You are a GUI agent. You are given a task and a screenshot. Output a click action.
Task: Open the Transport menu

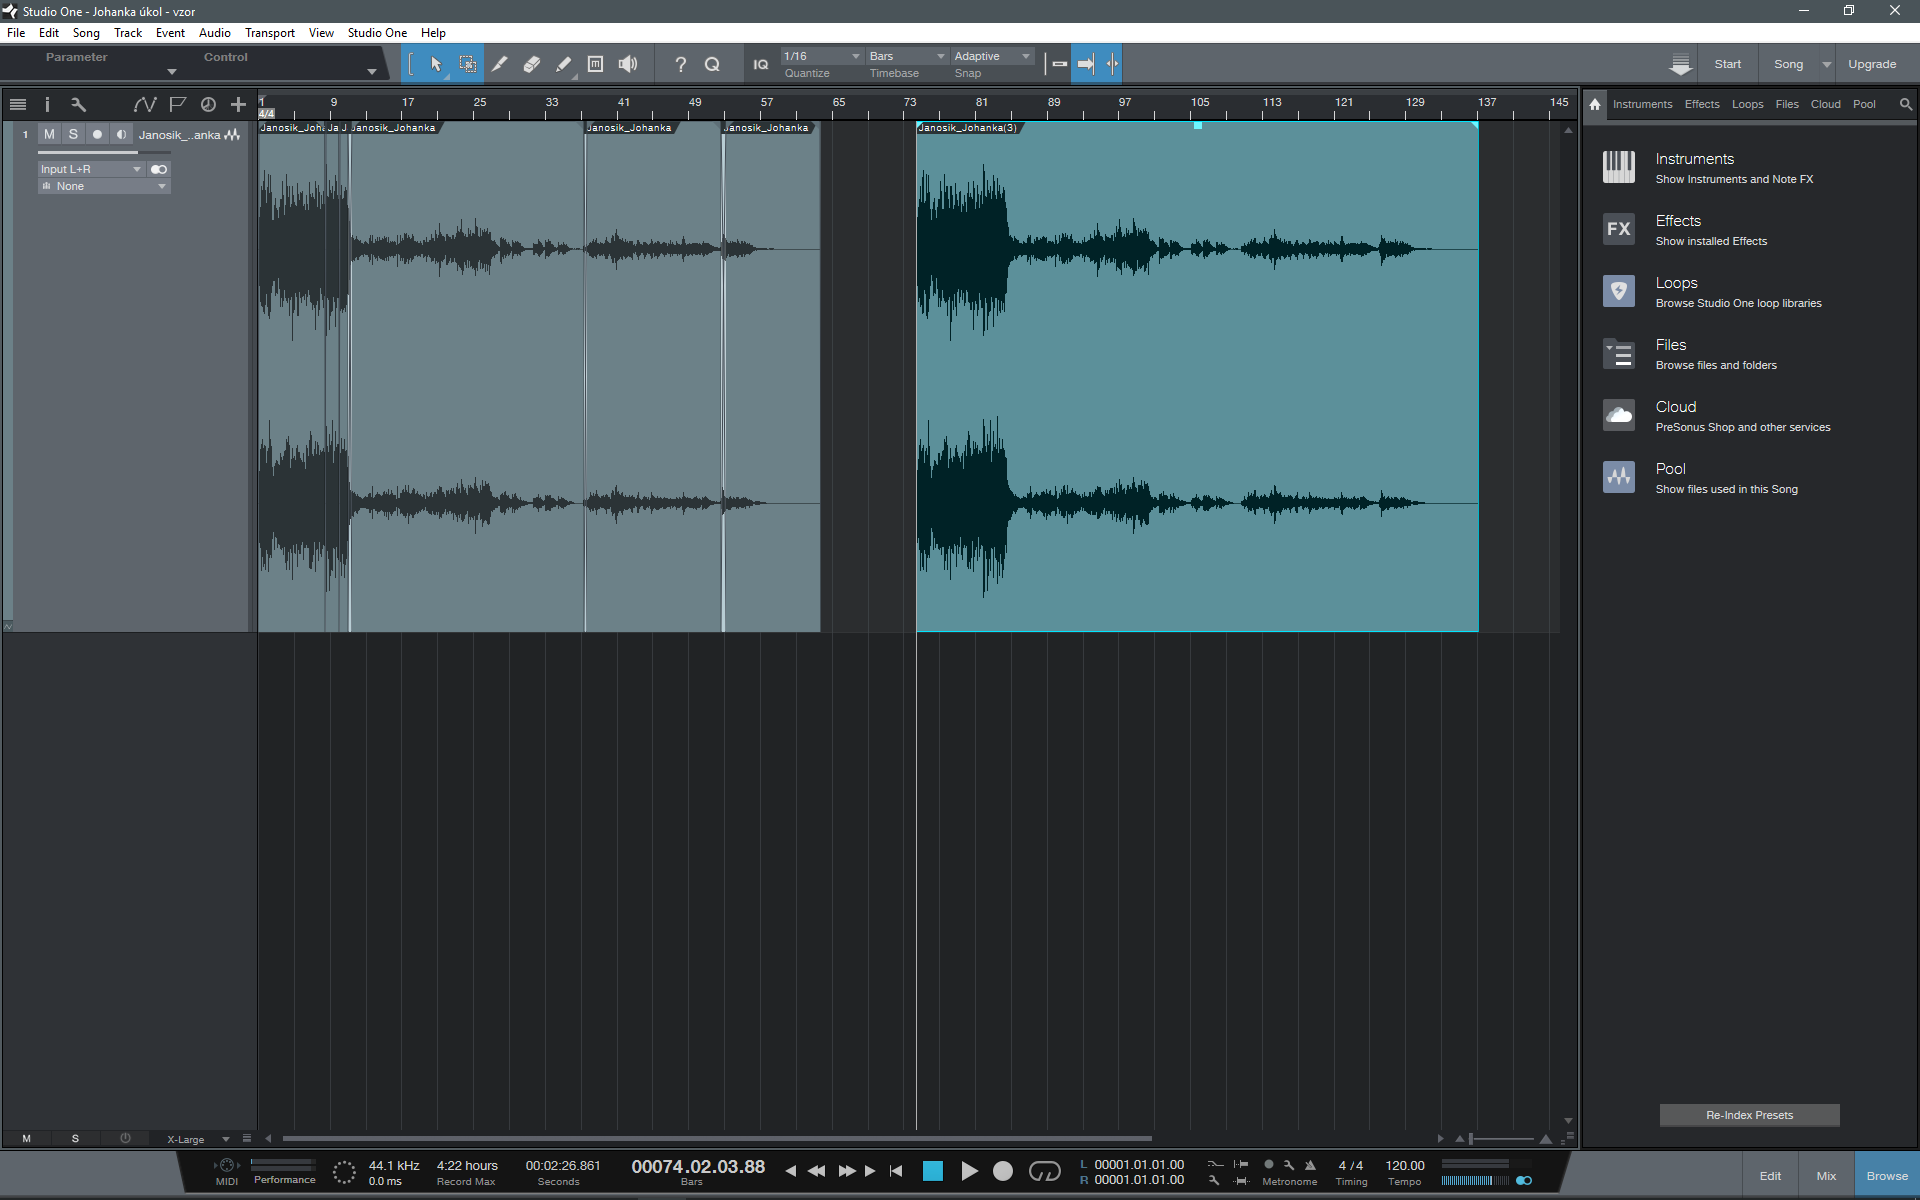coord(270,33)
